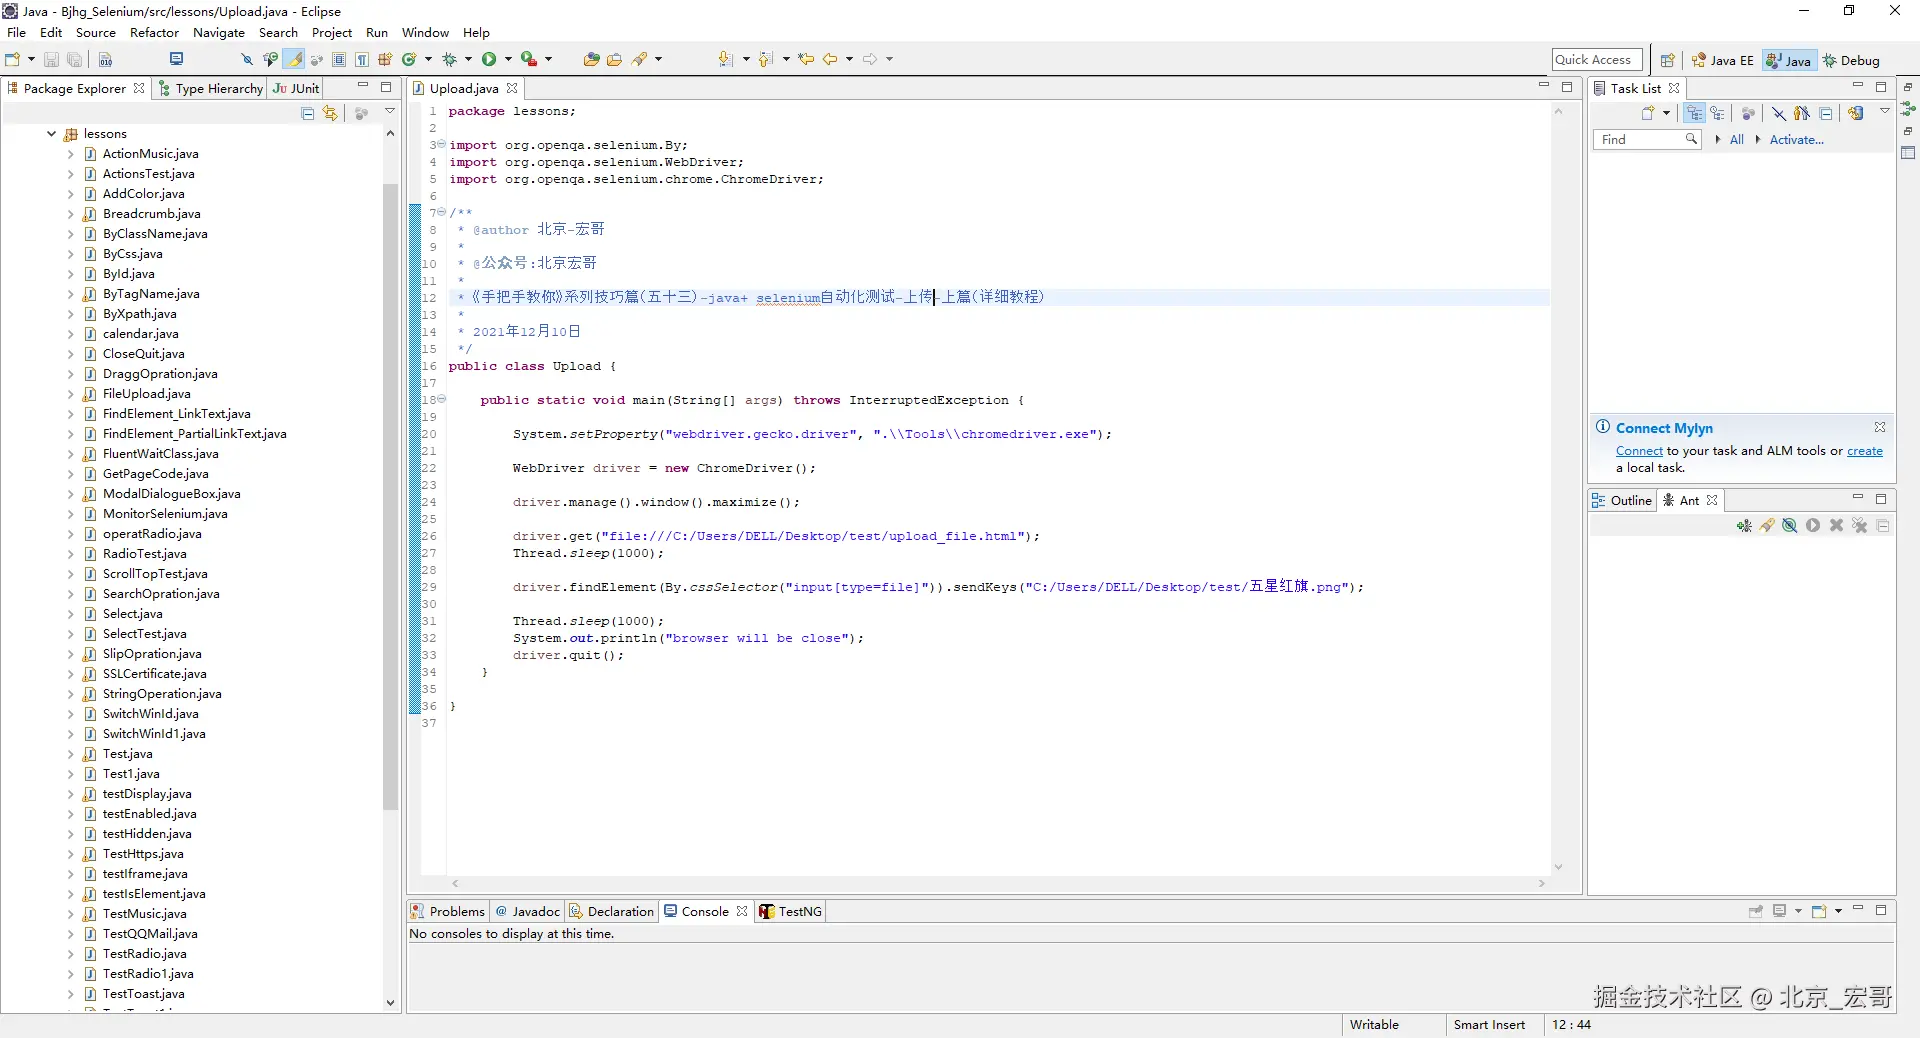Viewport: 1920px width, 1038px height.
Task: Click the New file wizard icon
Action: 13,59
